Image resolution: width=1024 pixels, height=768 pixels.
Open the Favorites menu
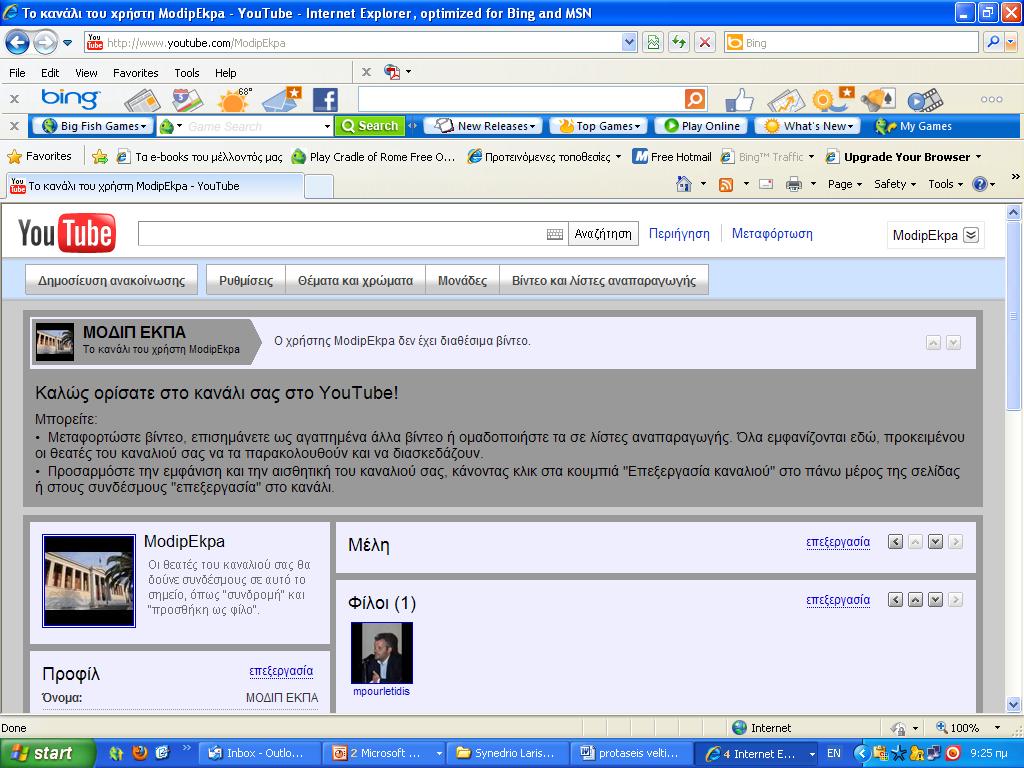[136, 73]
